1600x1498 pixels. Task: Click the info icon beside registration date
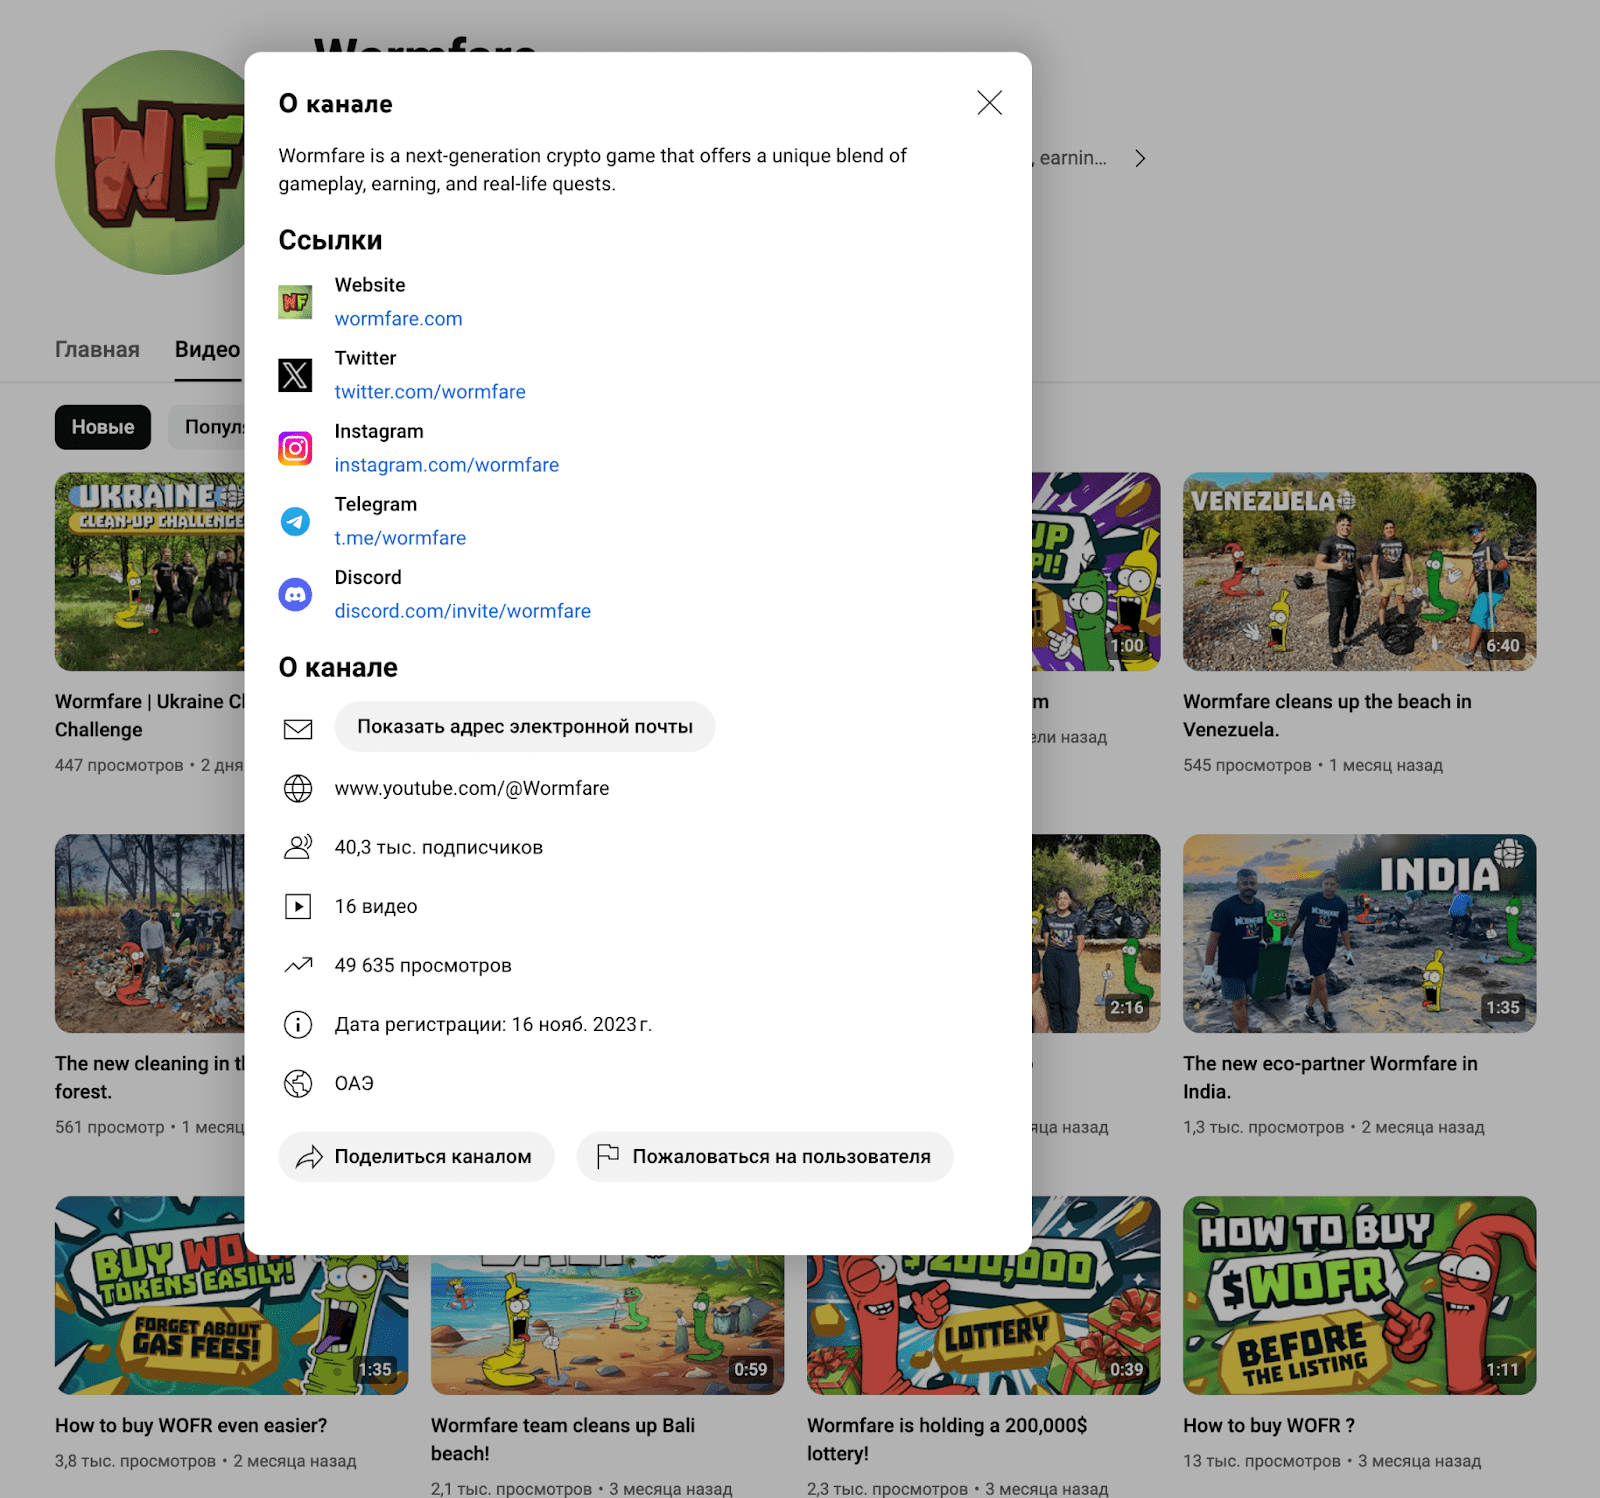pyautogui.click(x=298, y=1024)
